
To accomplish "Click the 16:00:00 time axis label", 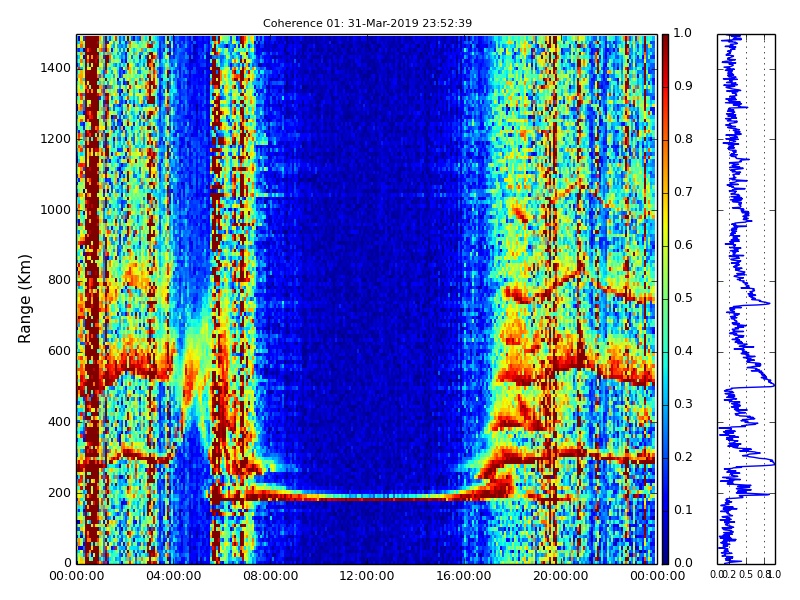I will (464, 576).
